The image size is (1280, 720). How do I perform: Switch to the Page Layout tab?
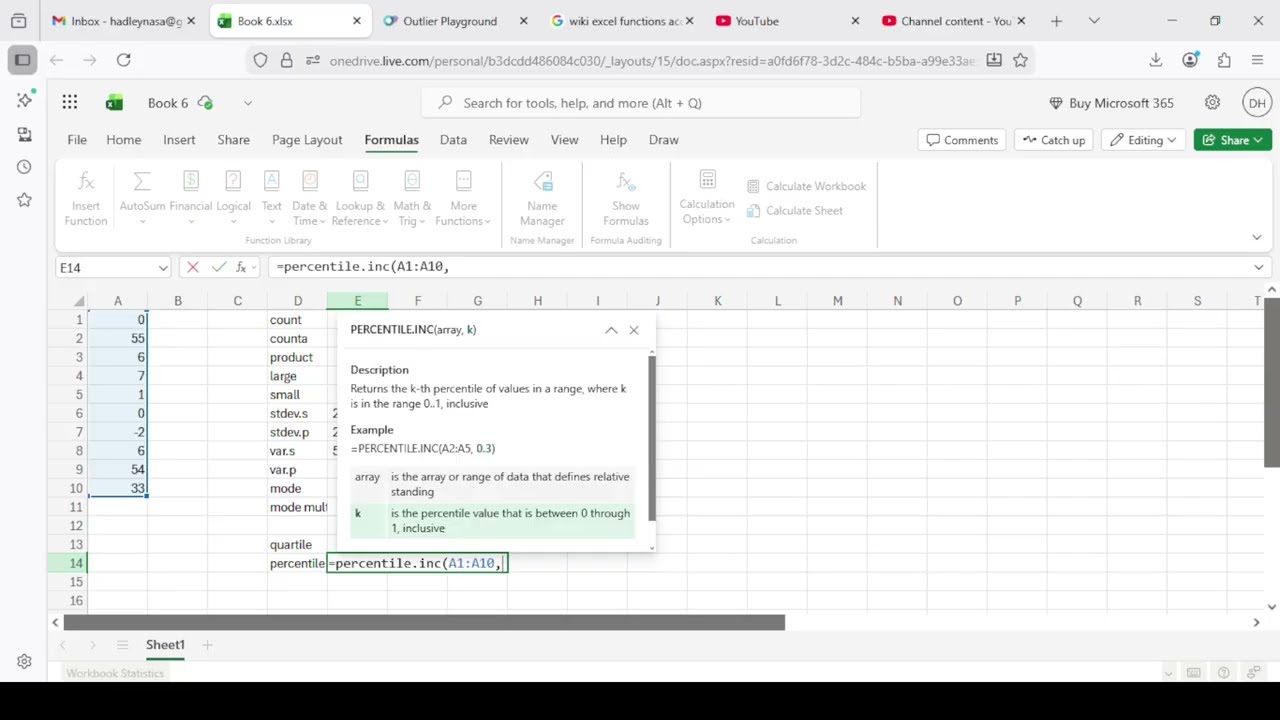tap(307, 140)
